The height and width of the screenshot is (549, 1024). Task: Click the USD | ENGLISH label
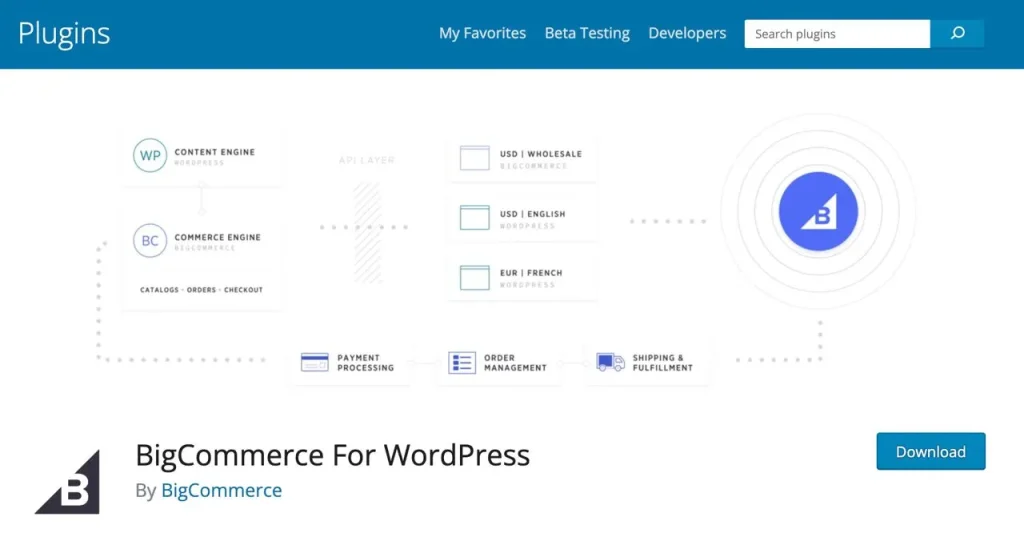[533, 214]
